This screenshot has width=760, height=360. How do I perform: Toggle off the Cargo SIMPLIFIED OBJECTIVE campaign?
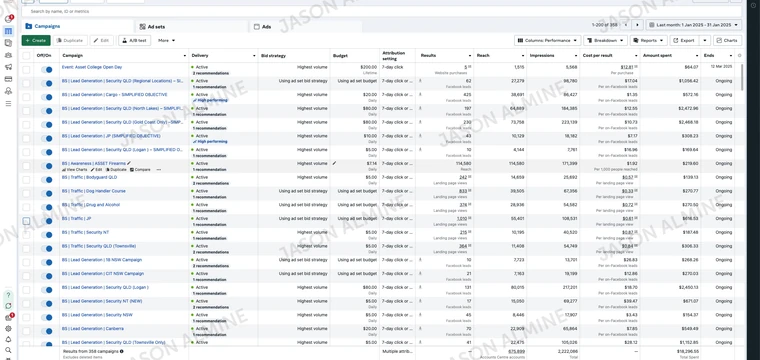tap(47, 97)
